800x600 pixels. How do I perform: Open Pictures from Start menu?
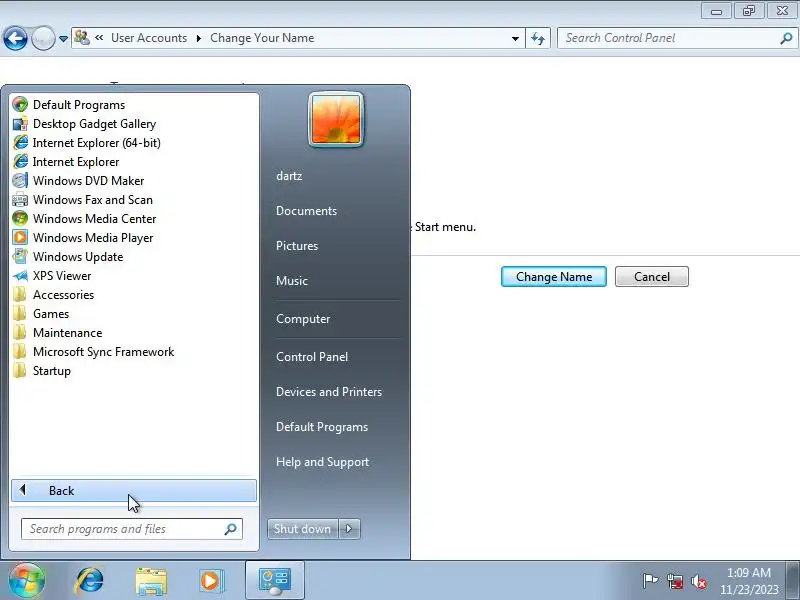297,246
